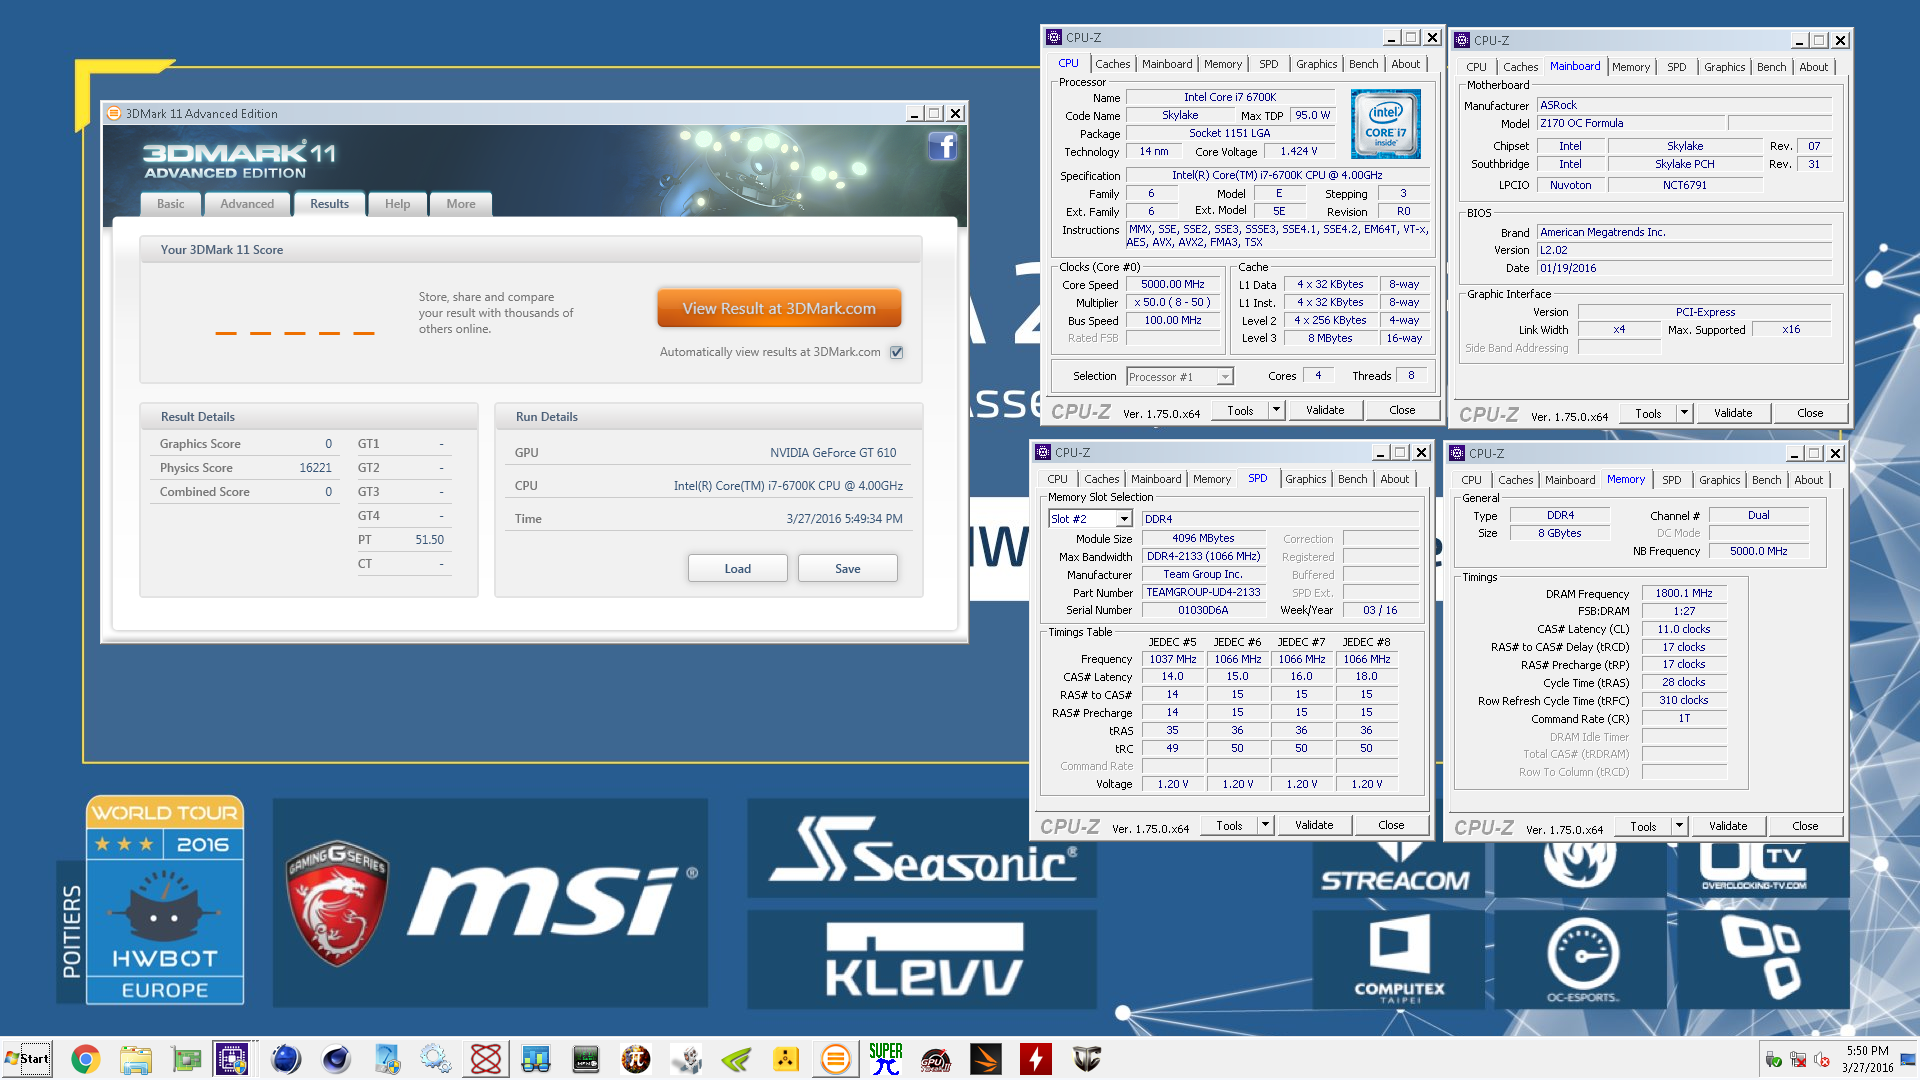The width and height of the screenshot is (1920, 1080).
Task: Open the black 3DMark orange-streak taskbar icon
Action: [x=986, y=1059]
